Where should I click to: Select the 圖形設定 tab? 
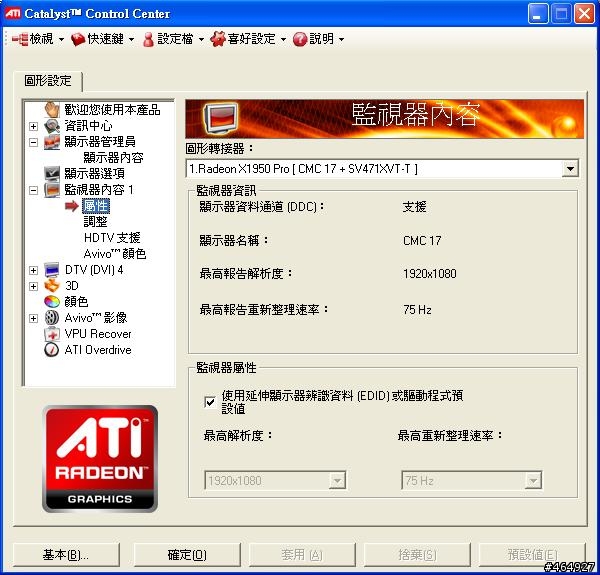coord(48,81)
